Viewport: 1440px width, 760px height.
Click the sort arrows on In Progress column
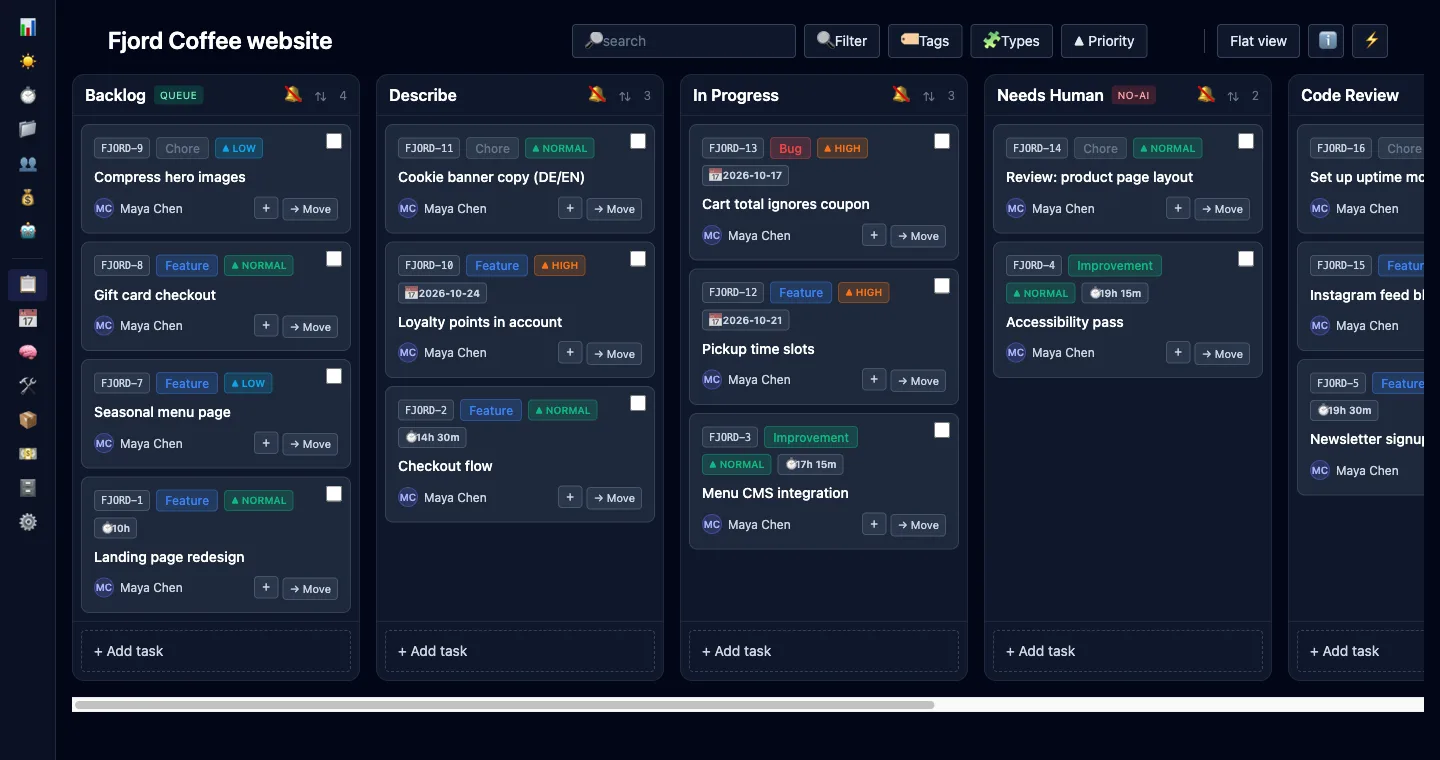pos(929,96)
